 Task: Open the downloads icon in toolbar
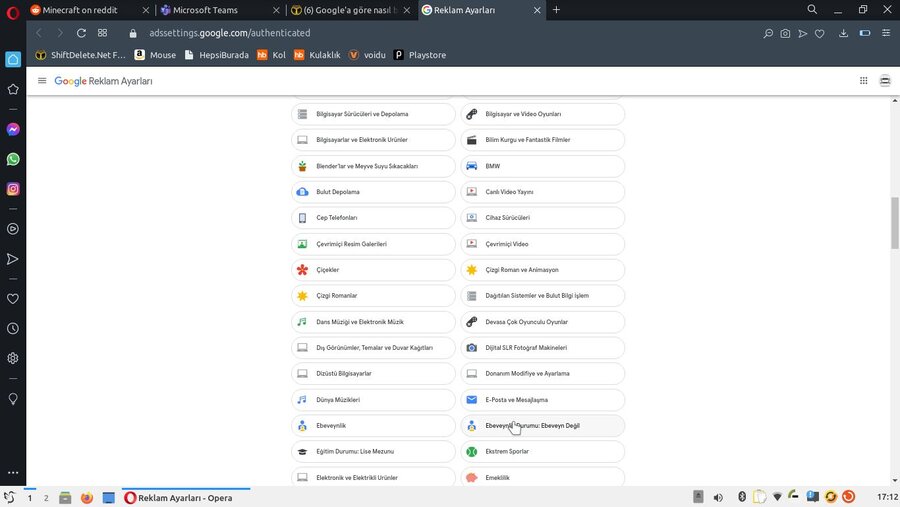click(x=843, y=33)
